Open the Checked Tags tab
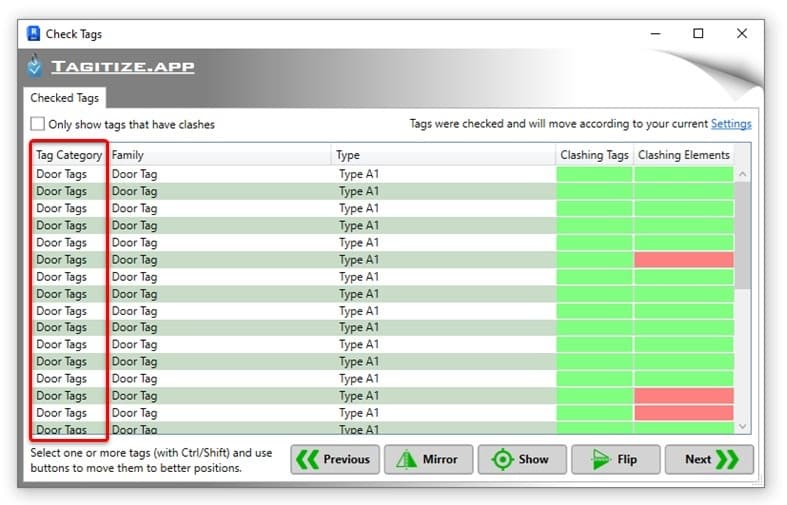The width and height of the screenshot is (787, 505). tap(64, 98)
